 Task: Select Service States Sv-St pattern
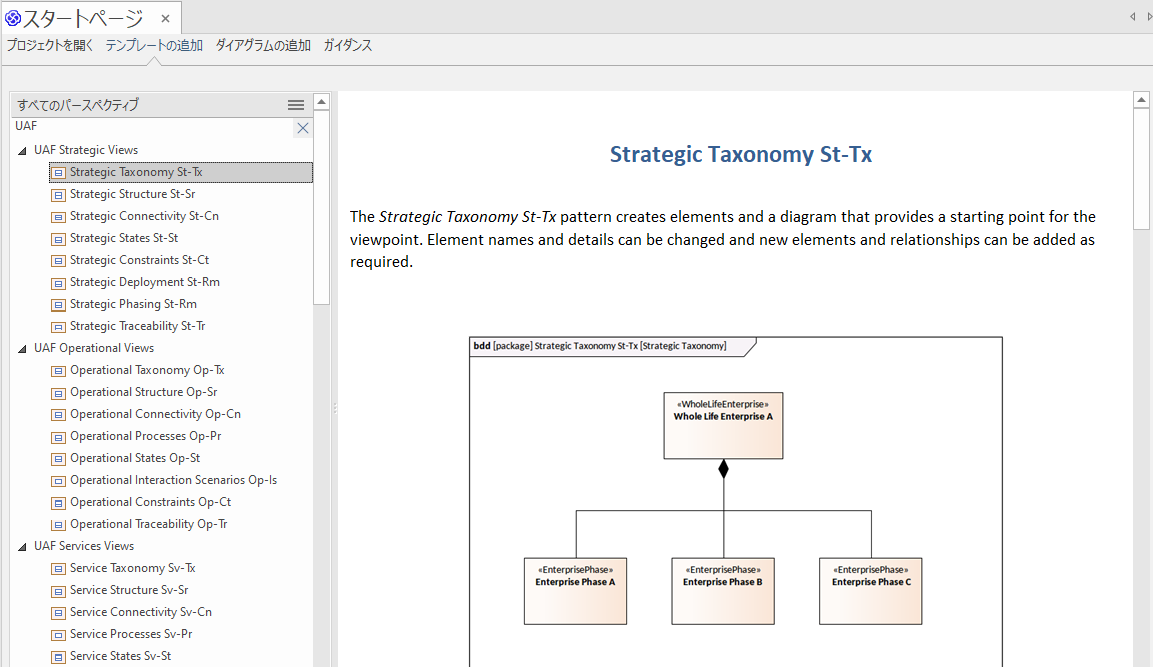121,657
